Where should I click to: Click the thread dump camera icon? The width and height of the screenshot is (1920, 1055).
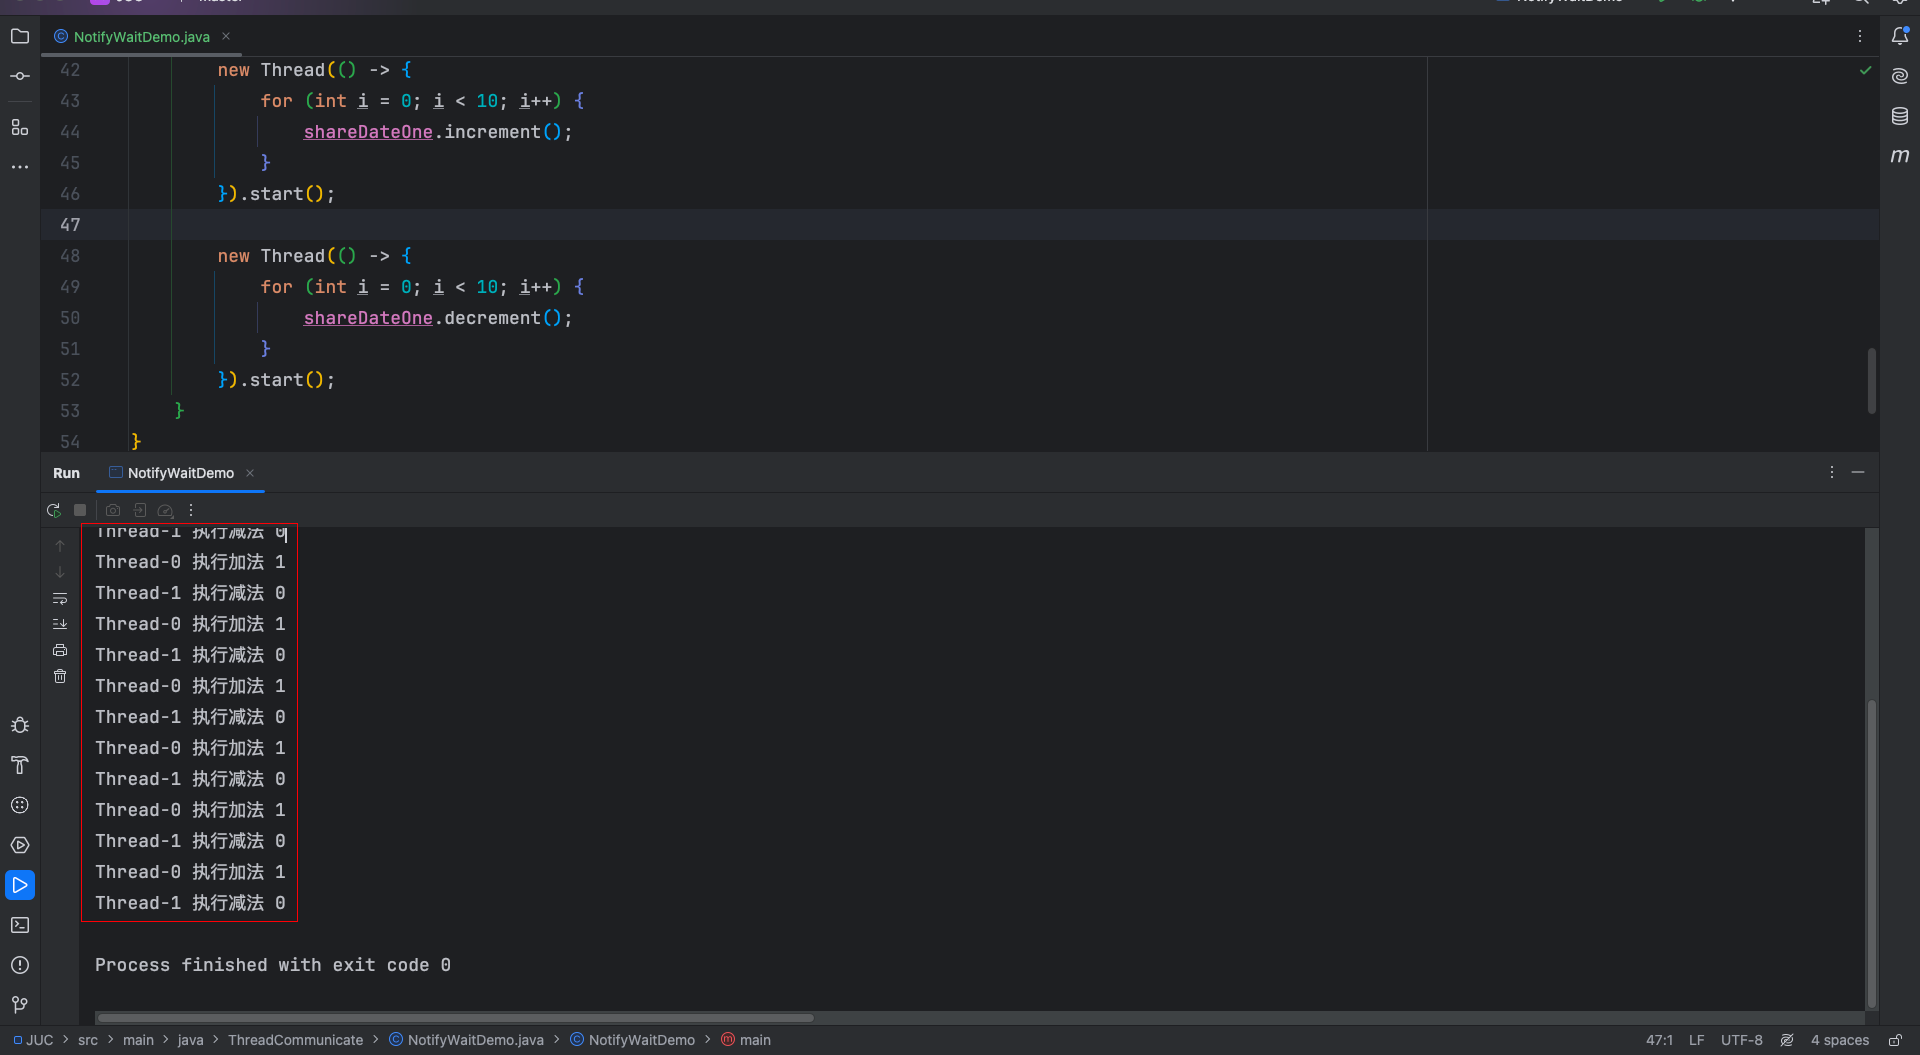pyautogui.click(x=113, y=510)
